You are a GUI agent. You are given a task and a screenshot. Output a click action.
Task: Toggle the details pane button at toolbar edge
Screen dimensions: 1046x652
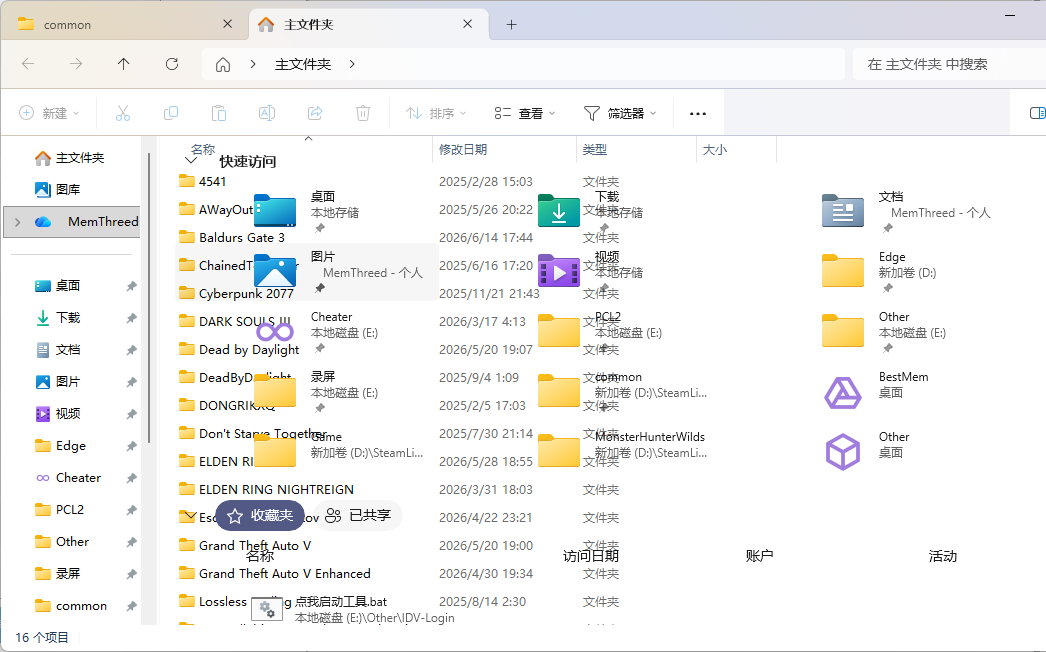1037,113
